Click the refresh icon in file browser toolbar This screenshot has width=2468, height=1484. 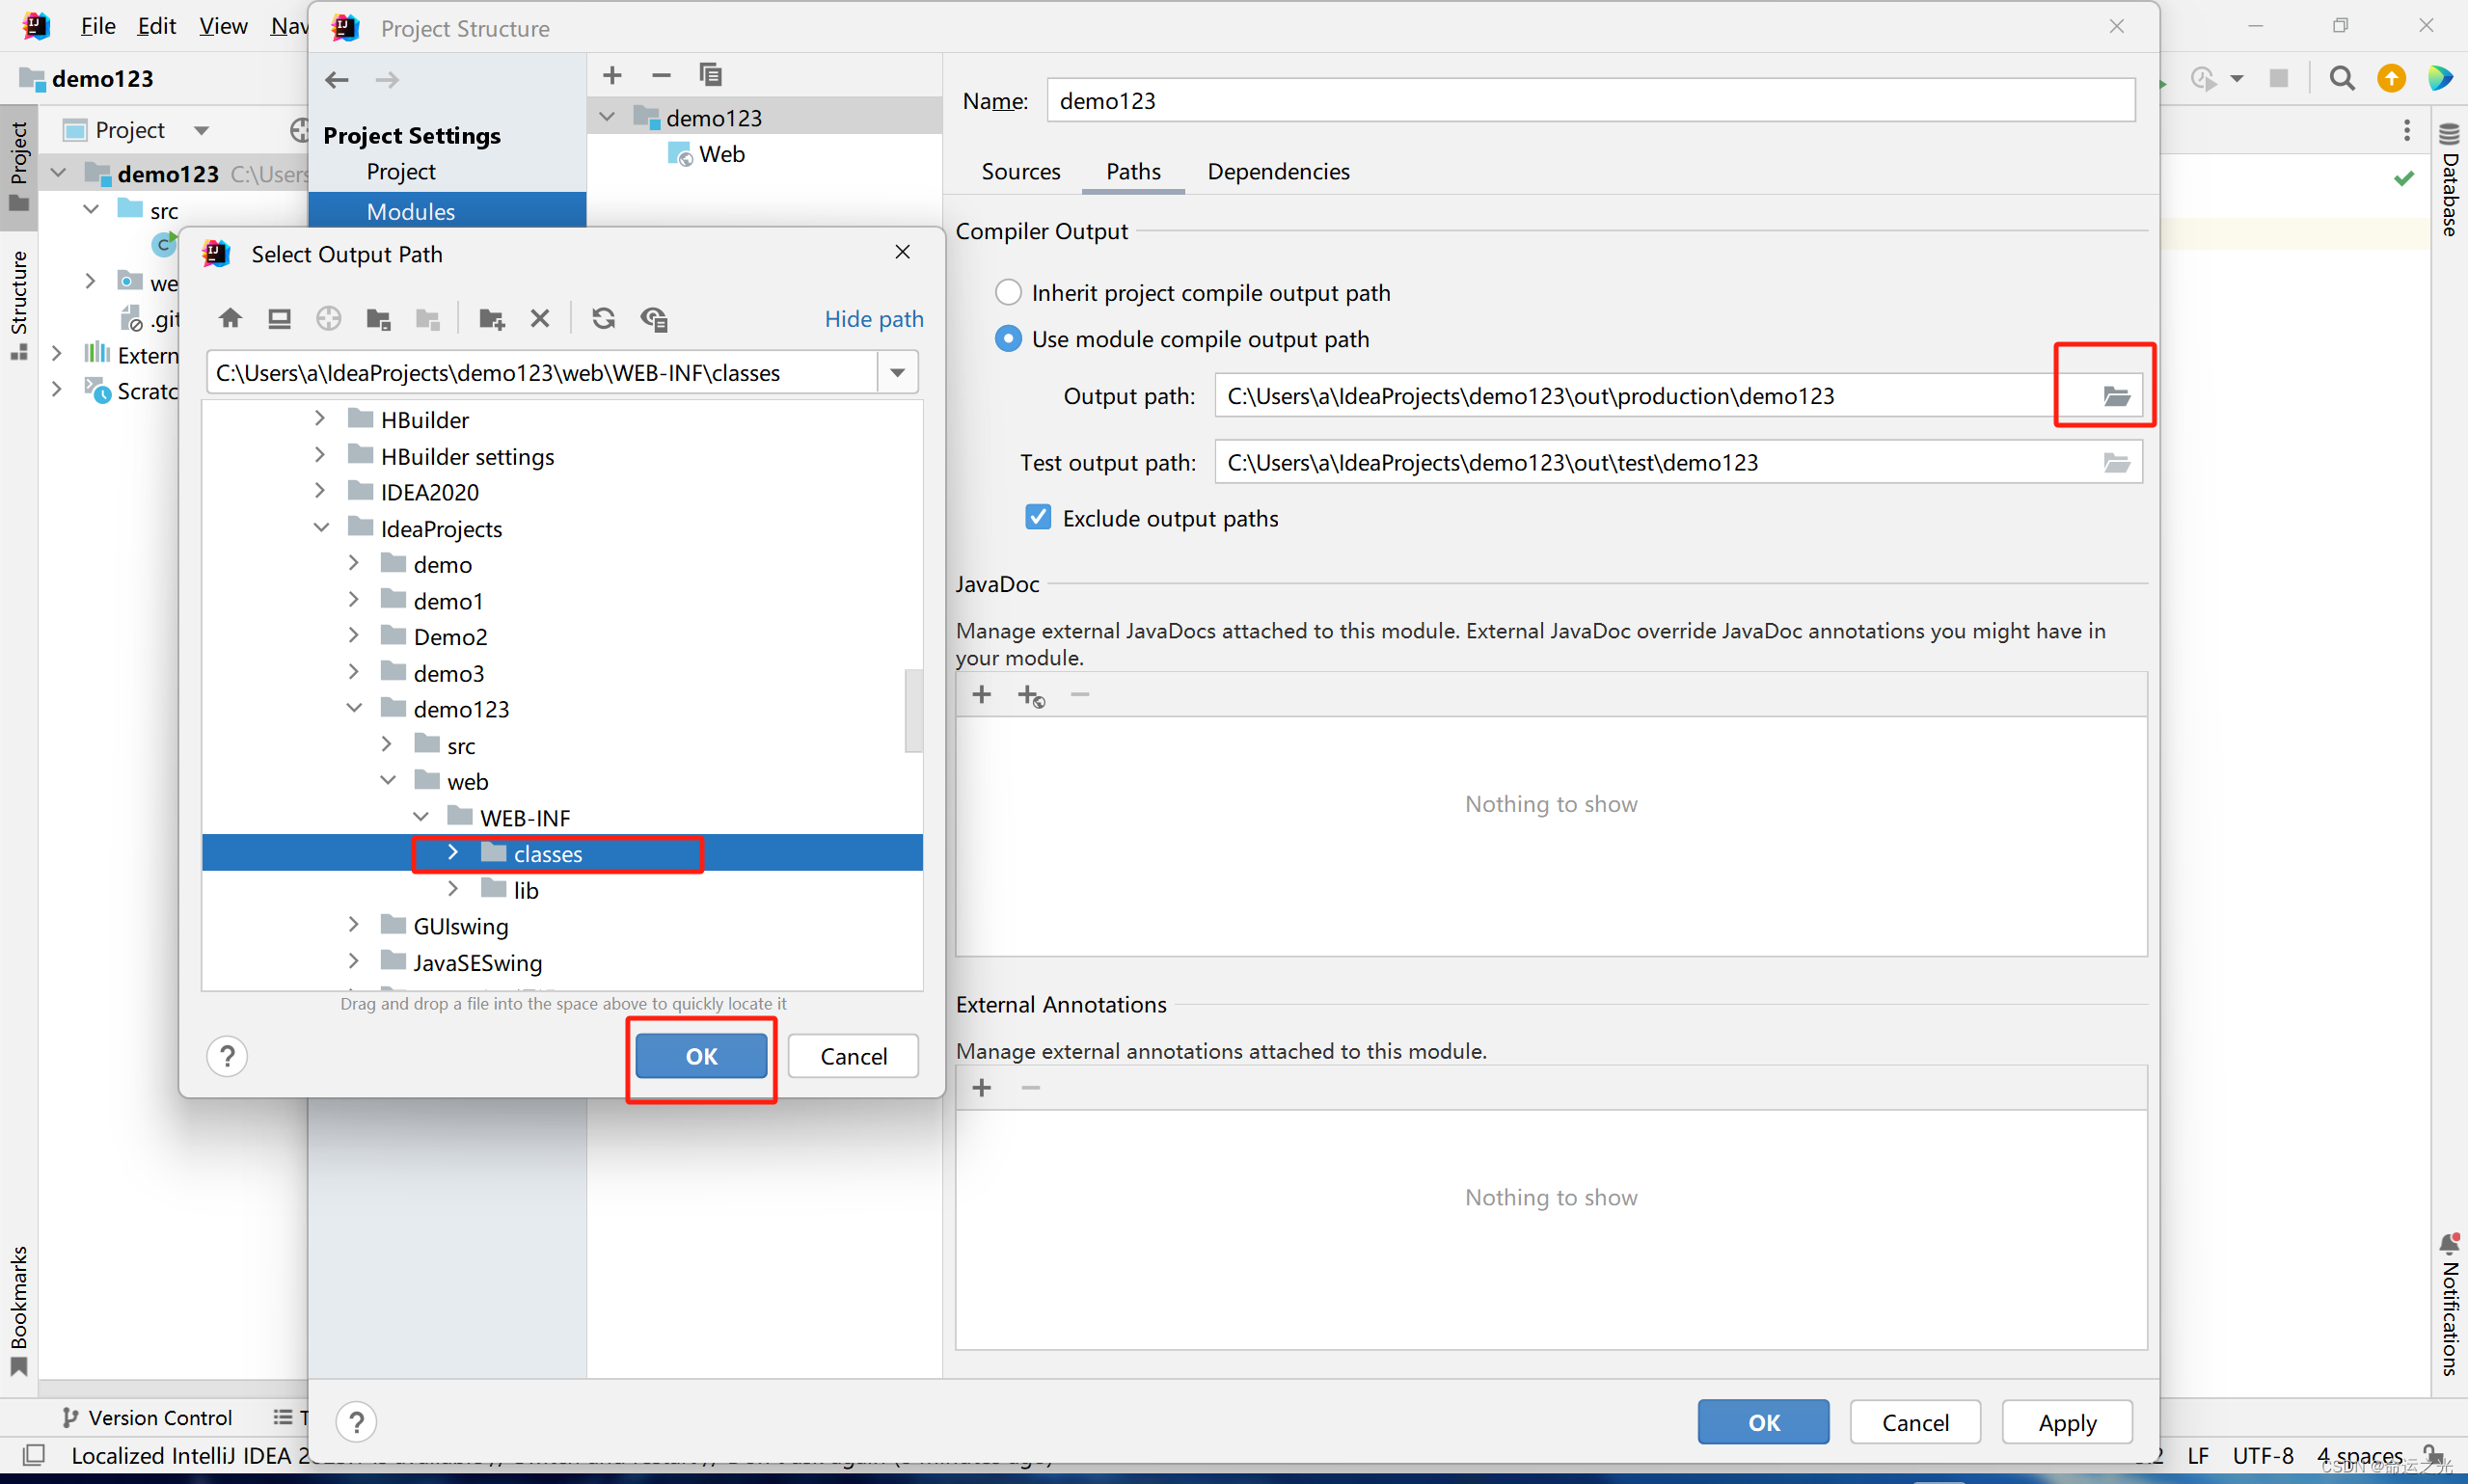[603, 317]
